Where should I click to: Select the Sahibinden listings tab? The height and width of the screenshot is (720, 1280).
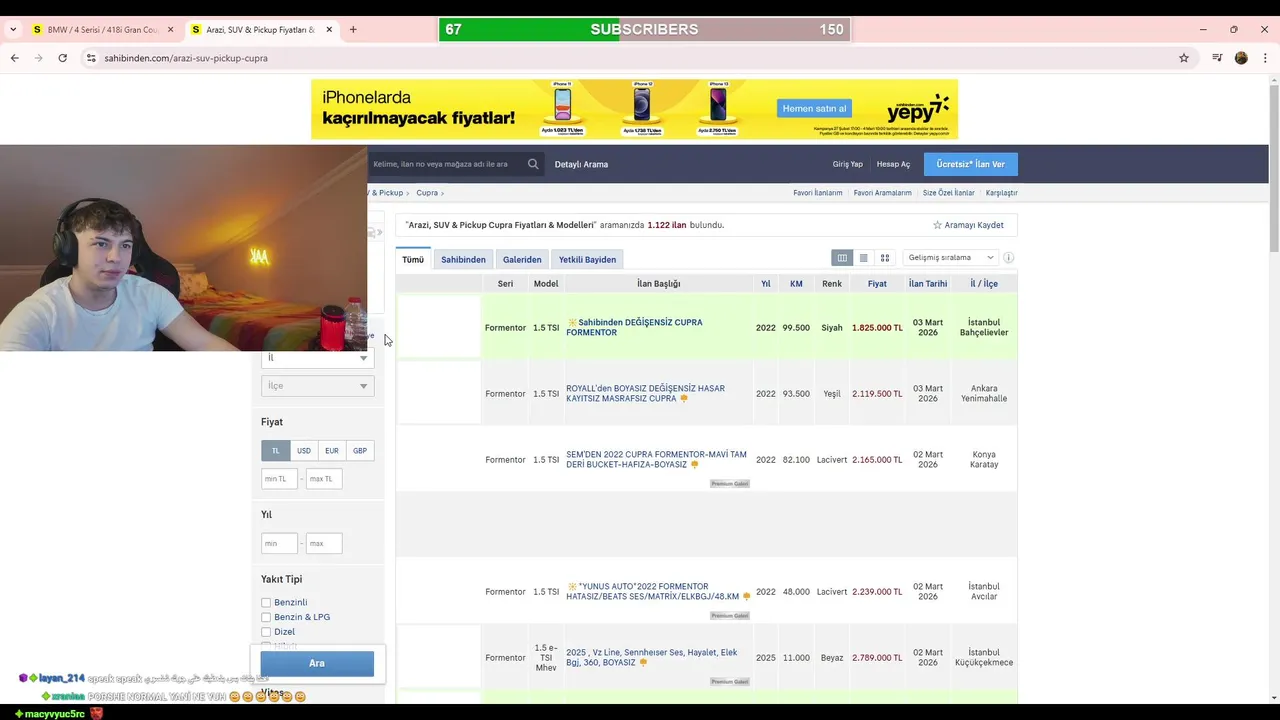pyautogui.click(x=463, y=259)
